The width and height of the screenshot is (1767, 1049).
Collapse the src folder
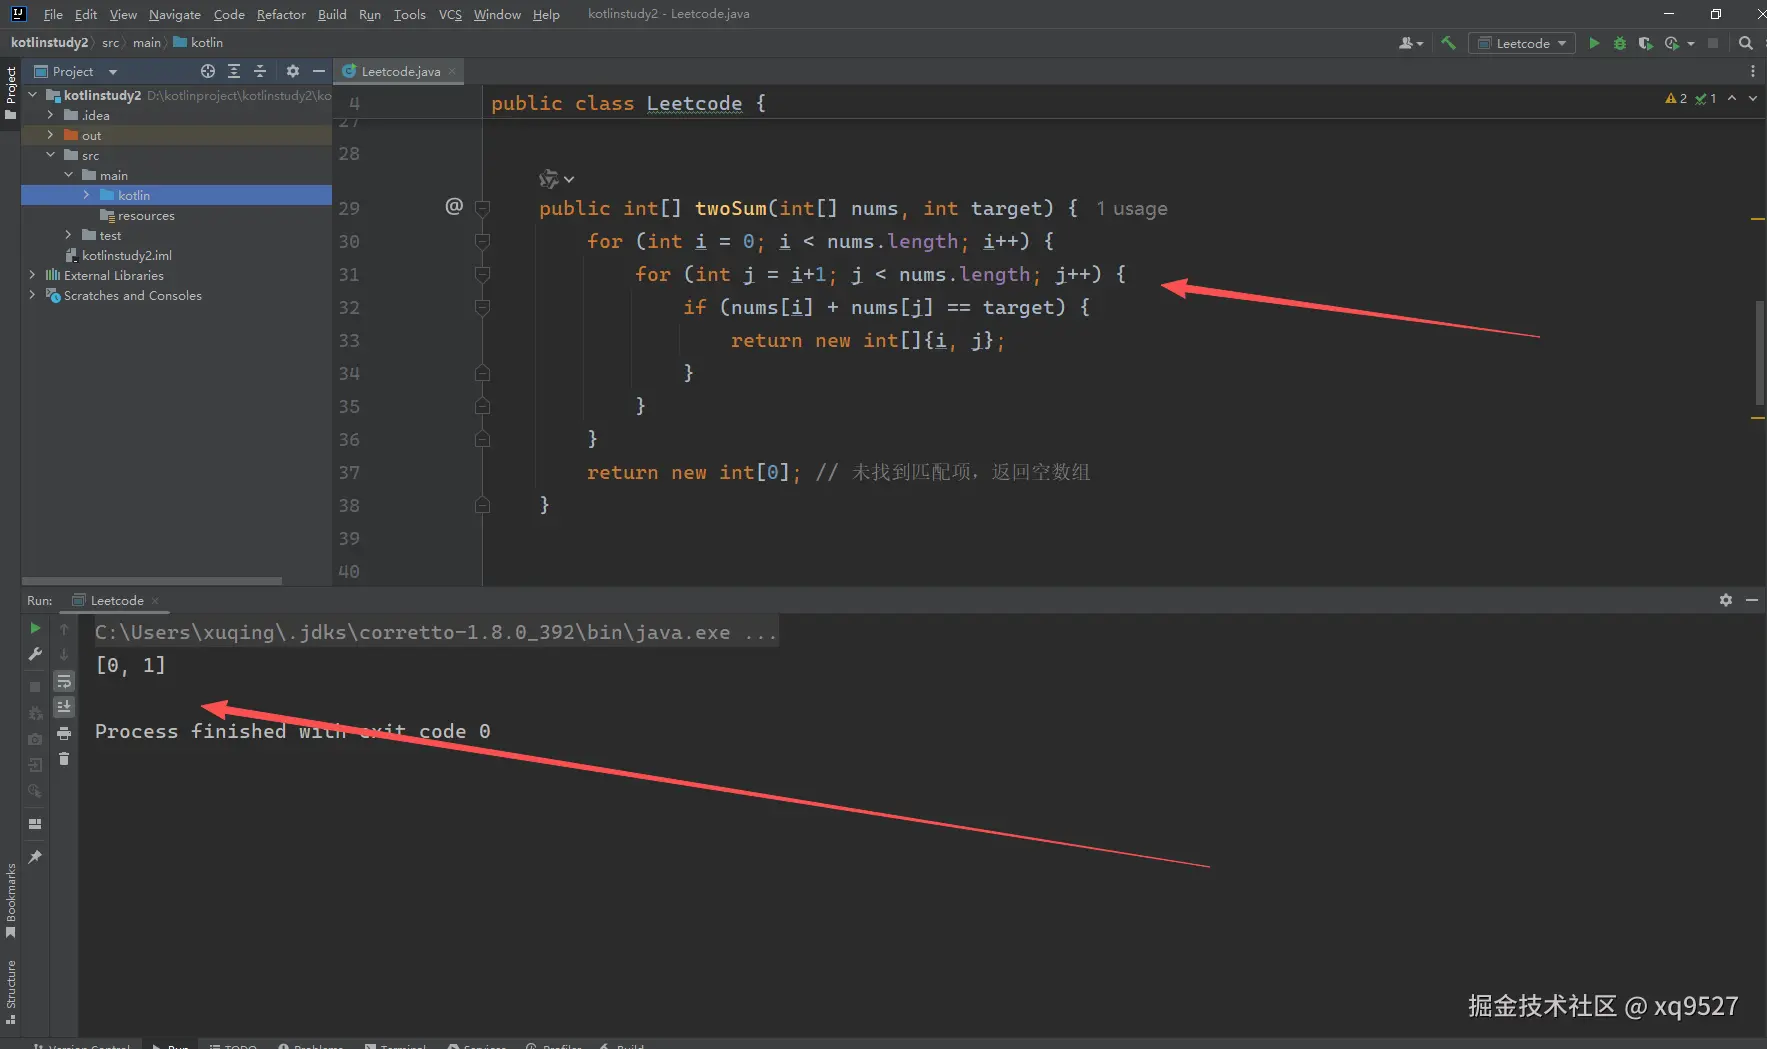pyautogui.click(x=50, y=155)
